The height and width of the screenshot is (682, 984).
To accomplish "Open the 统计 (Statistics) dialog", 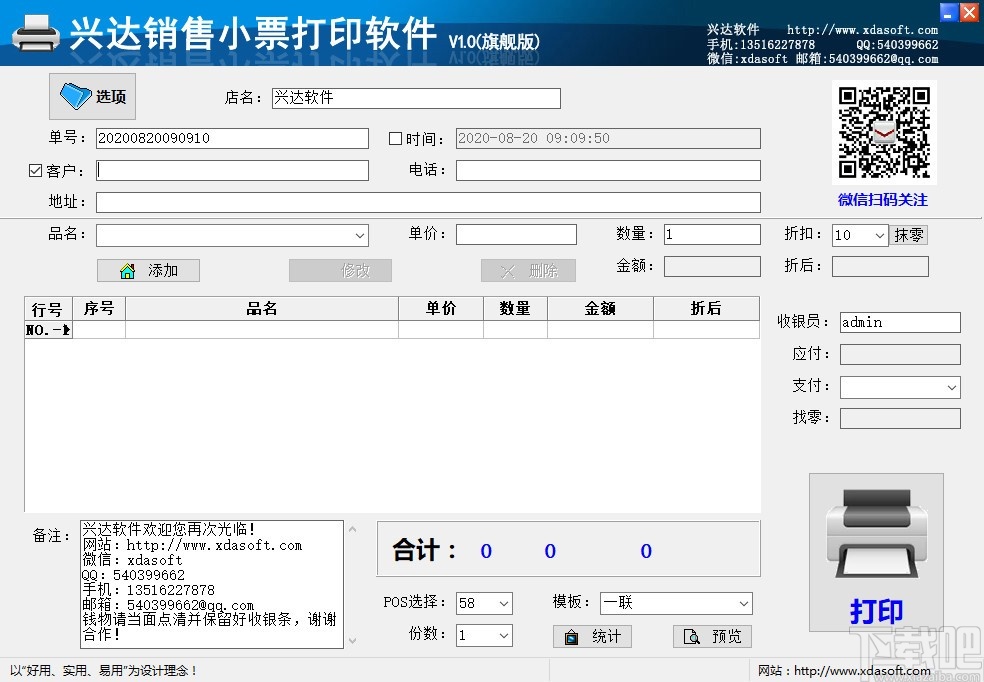I will [592, 636].
